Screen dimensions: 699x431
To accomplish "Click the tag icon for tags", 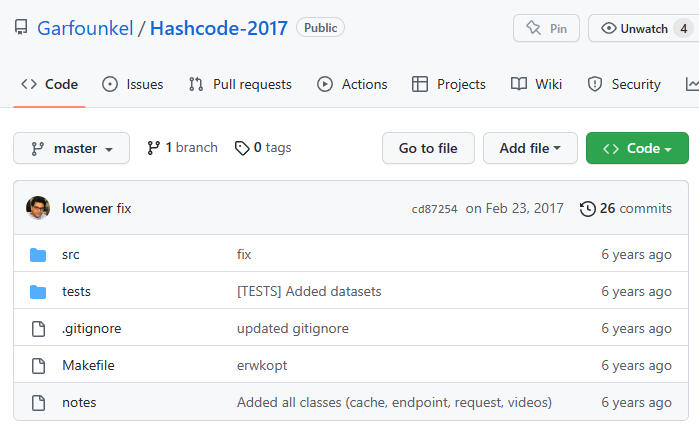I will 241,148.
